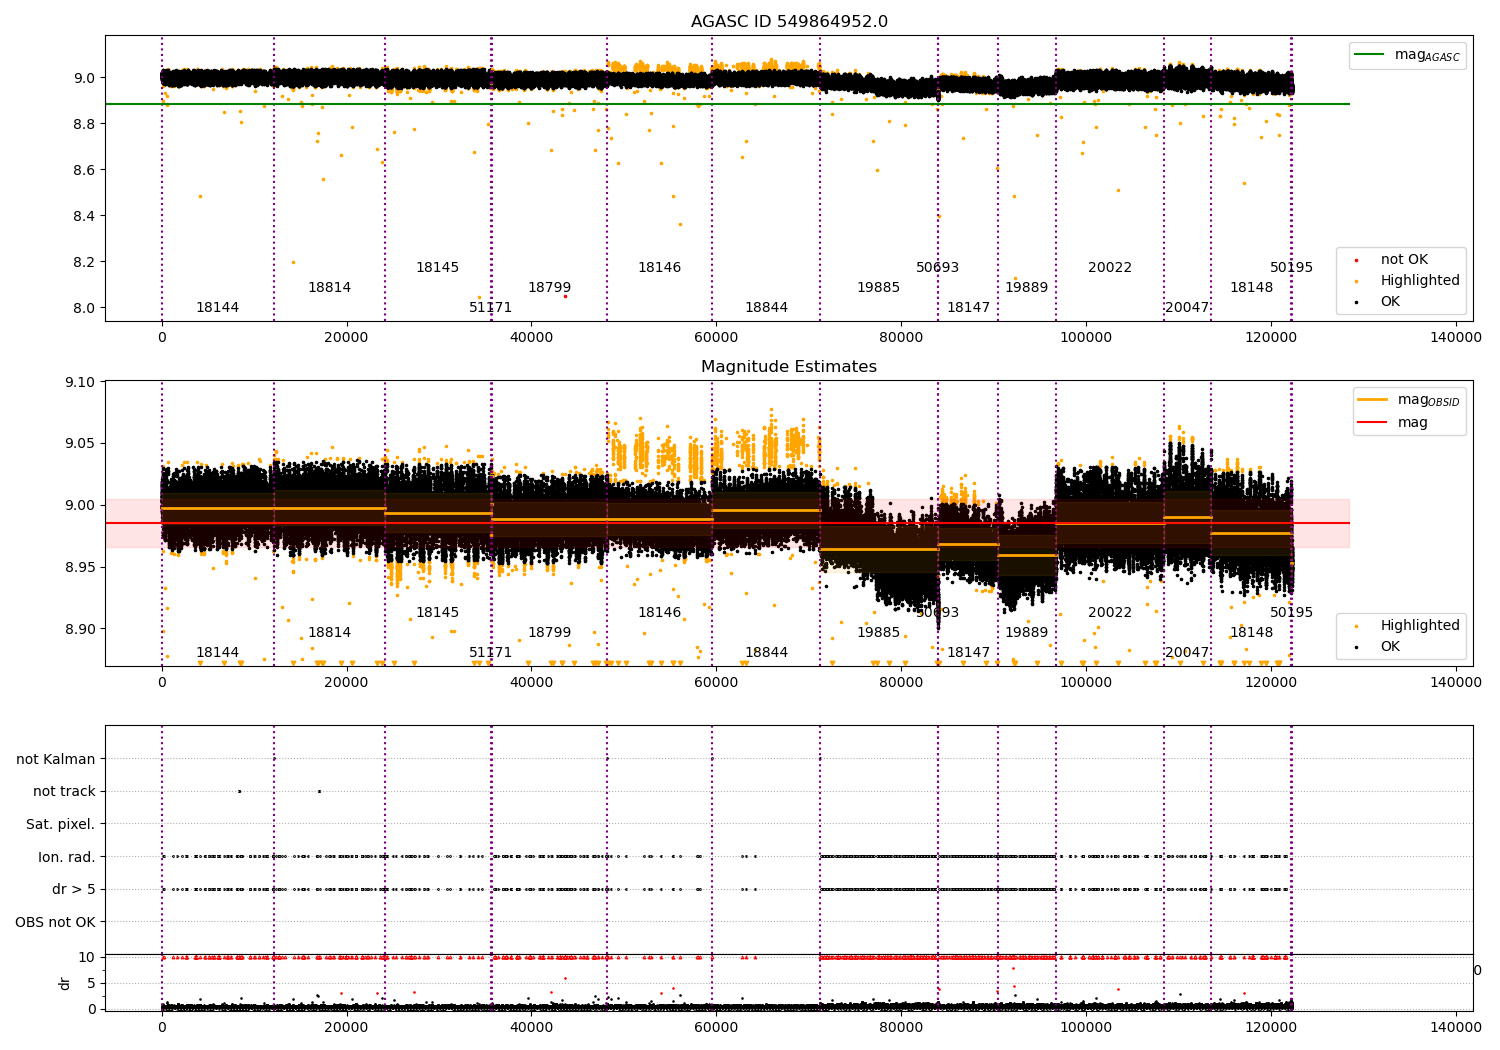The image size is (1500, 1050).
Task: Click the 10 tick on the dr axis
Action: (87, 958)
